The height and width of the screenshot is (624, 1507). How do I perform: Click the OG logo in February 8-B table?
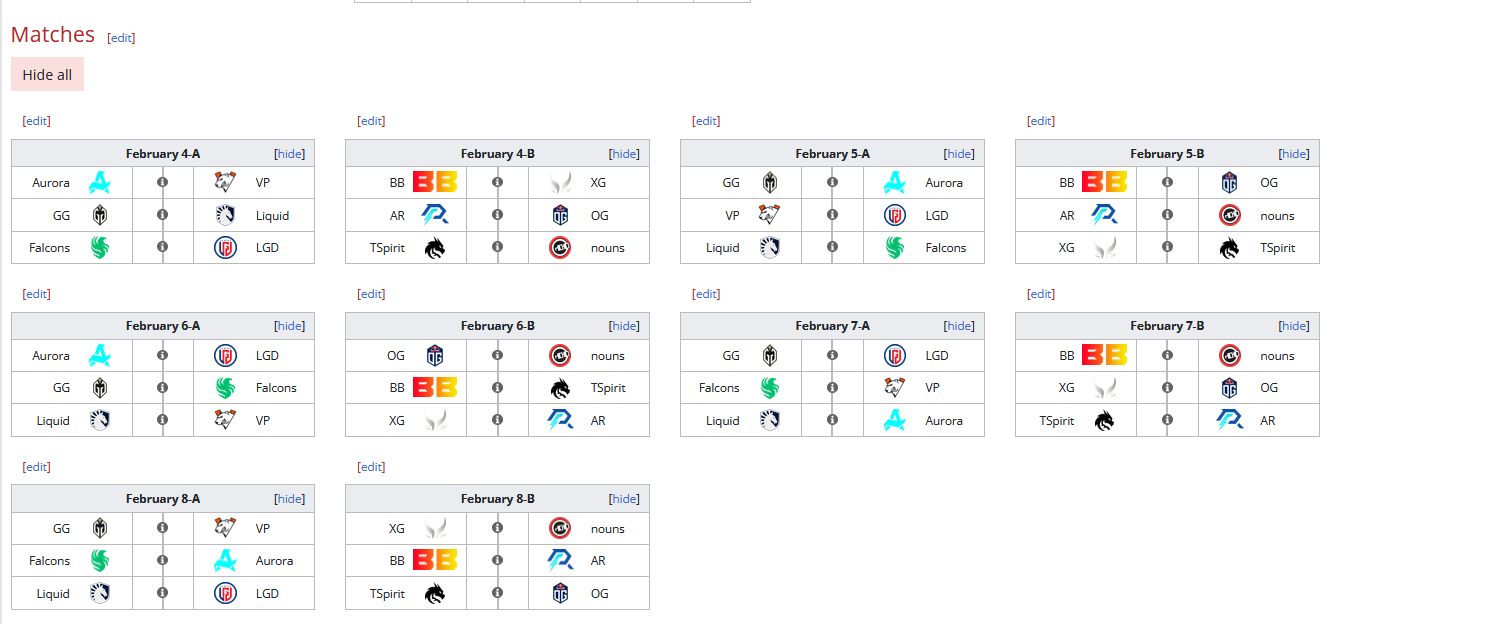tap(560, 593)
